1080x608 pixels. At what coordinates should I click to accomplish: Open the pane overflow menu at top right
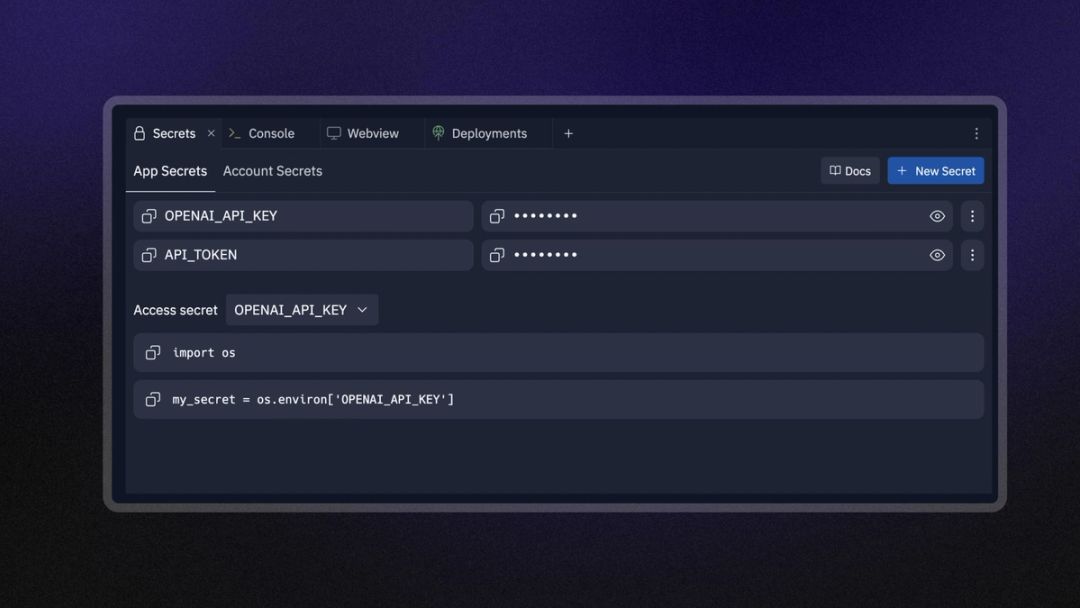click(x=976, y=133)
